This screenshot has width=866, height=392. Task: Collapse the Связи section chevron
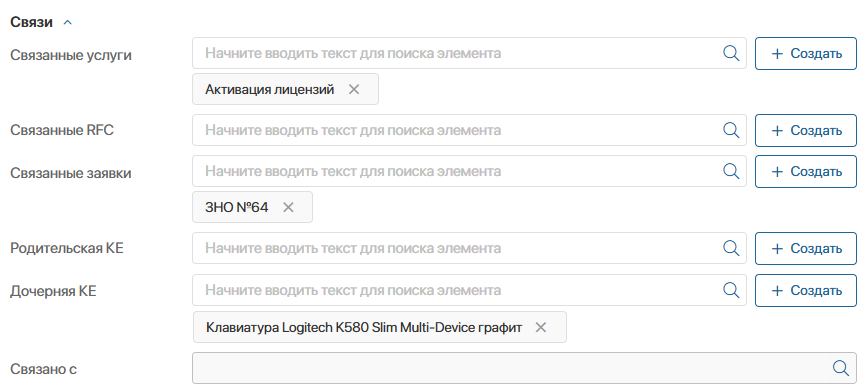click(67, 23)
